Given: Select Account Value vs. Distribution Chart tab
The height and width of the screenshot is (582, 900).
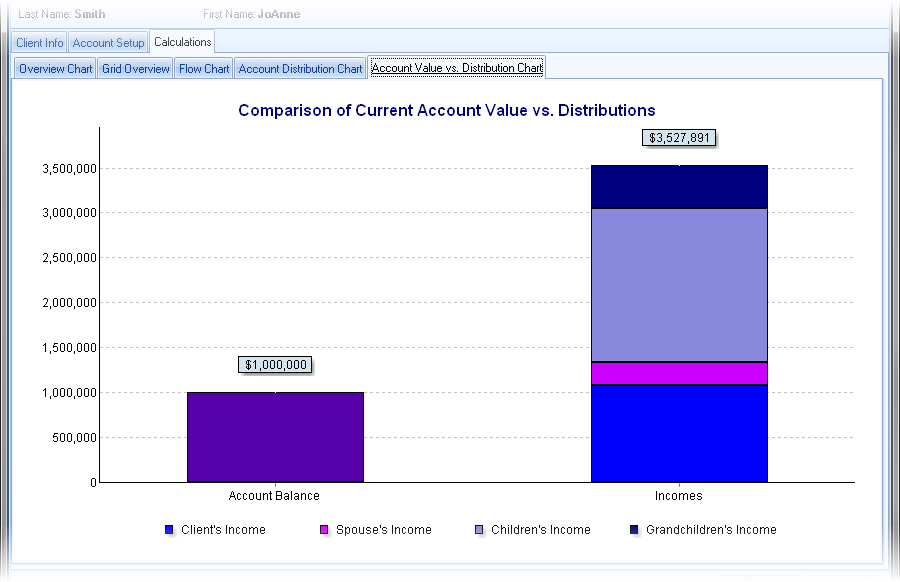Looking at the screenshot, I should [x=457, y=69].
